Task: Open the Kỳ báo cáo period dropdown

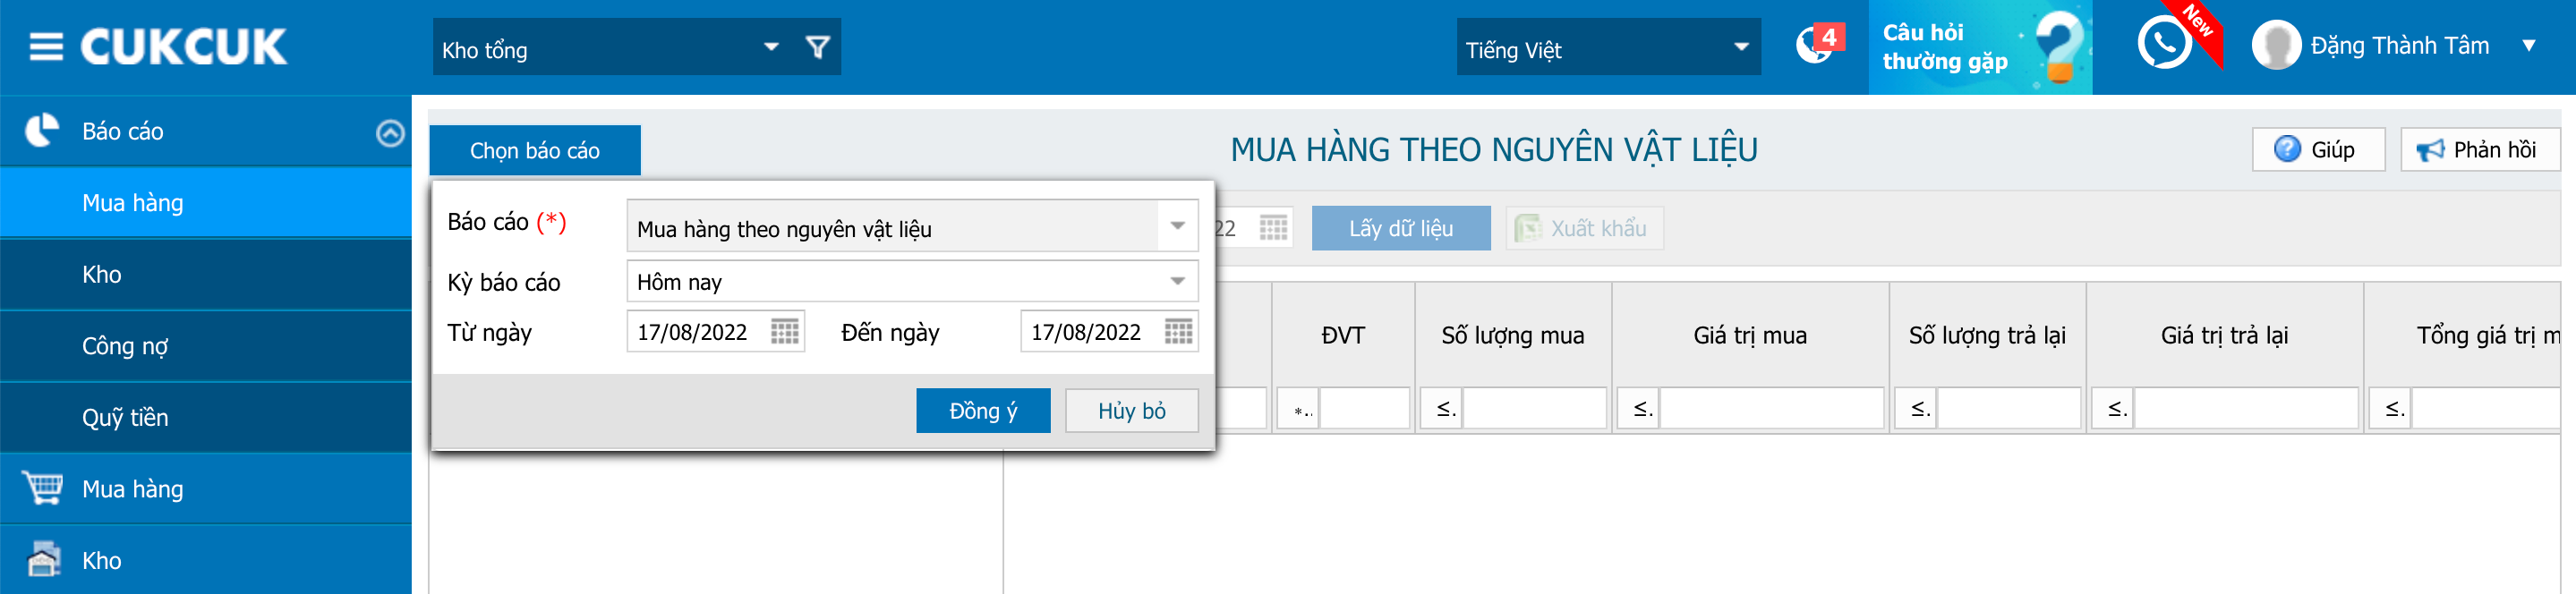Action: point(1178,281)
